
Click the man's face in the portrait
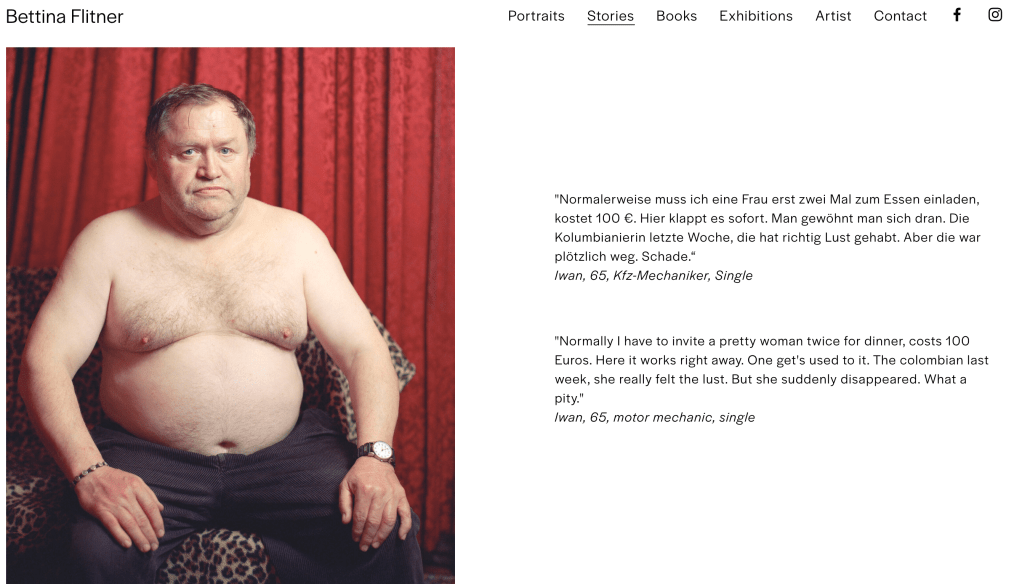point(203,158)
